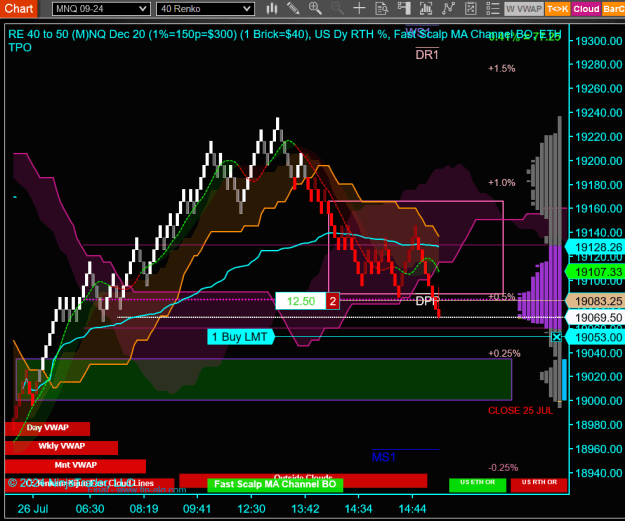
Task: Toggle the US RTH OR red button
Action: pyautogui.click(x=539, y=485)
